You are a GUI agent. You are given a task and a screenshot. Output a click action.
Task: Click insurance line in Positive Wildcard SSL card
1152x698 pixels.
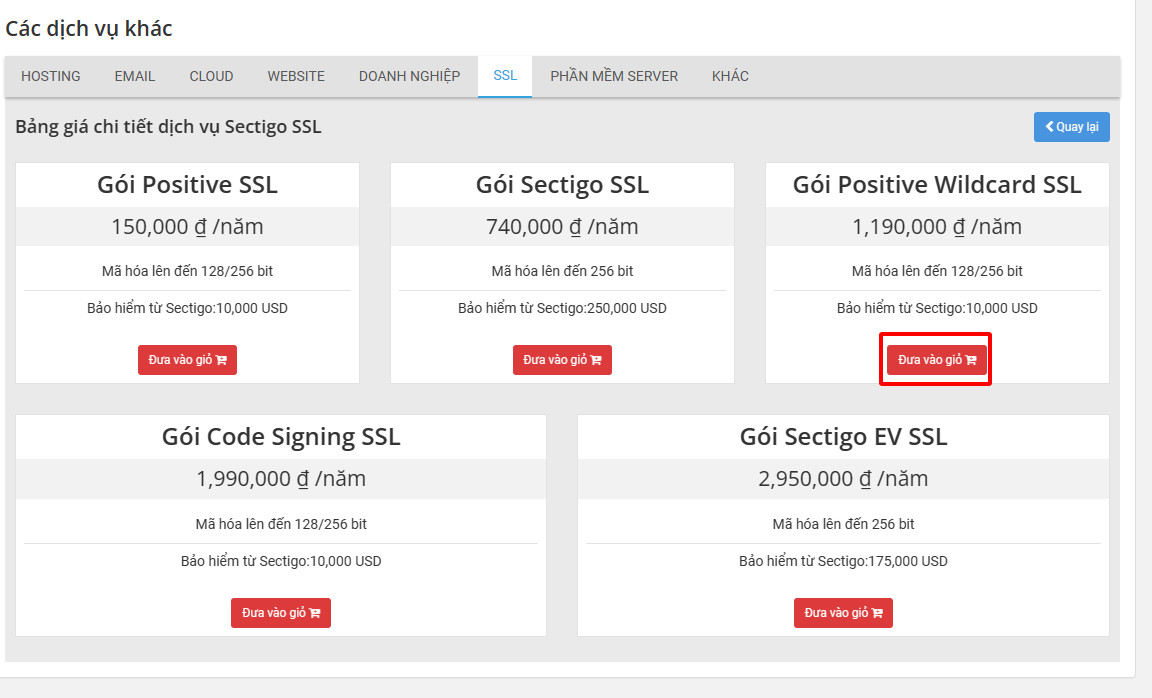tap(937, 309)
